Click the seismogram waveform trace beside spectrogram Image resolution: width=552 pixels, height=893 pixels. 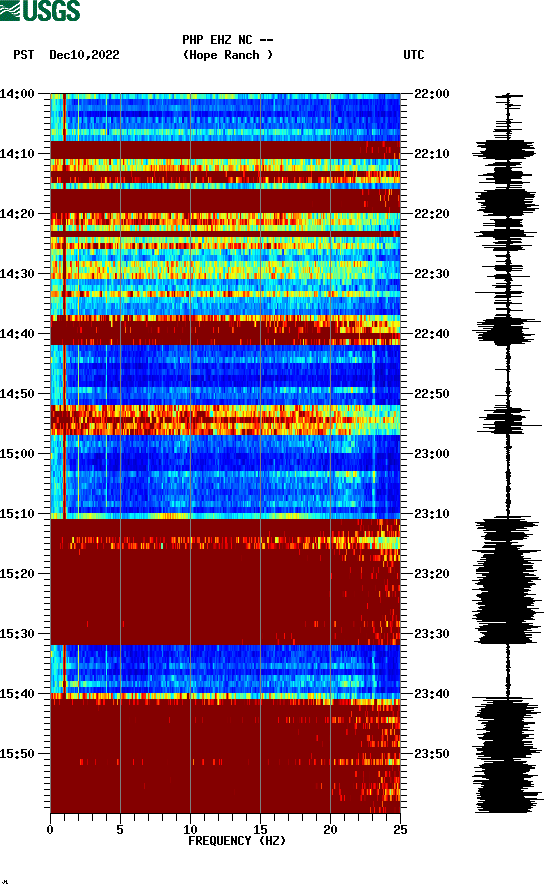pyautogui.click(x=507, y=453)
